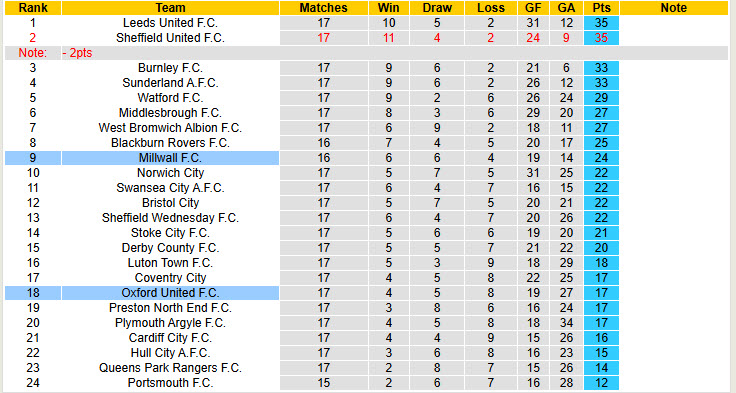
Task: Select the highlighted Oxford United F.C. row
Action: (312, 293)
